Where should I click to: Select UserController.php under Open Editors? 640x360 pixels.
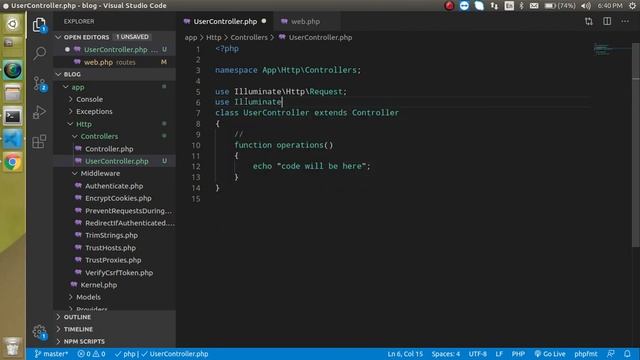tap(115, 49)
